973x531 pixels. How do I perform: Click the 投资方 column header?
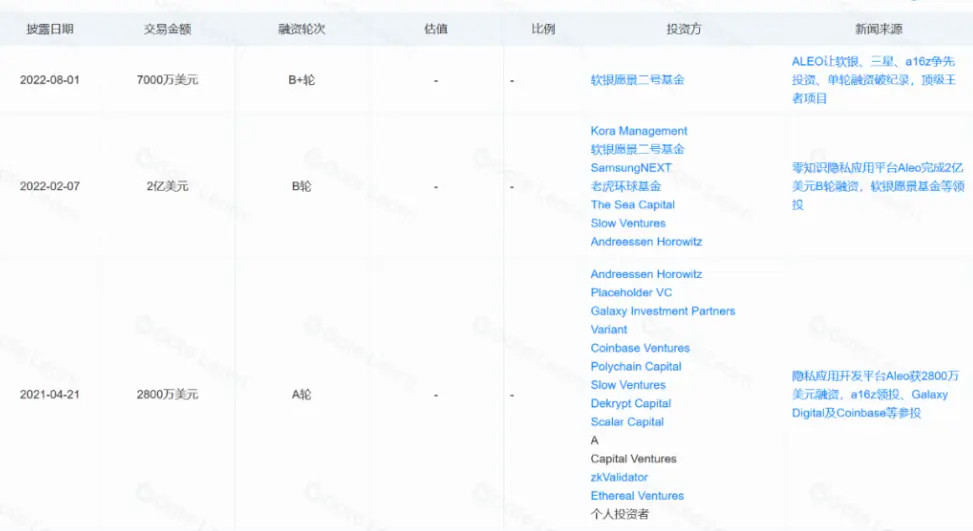click(x=684, y=29)
